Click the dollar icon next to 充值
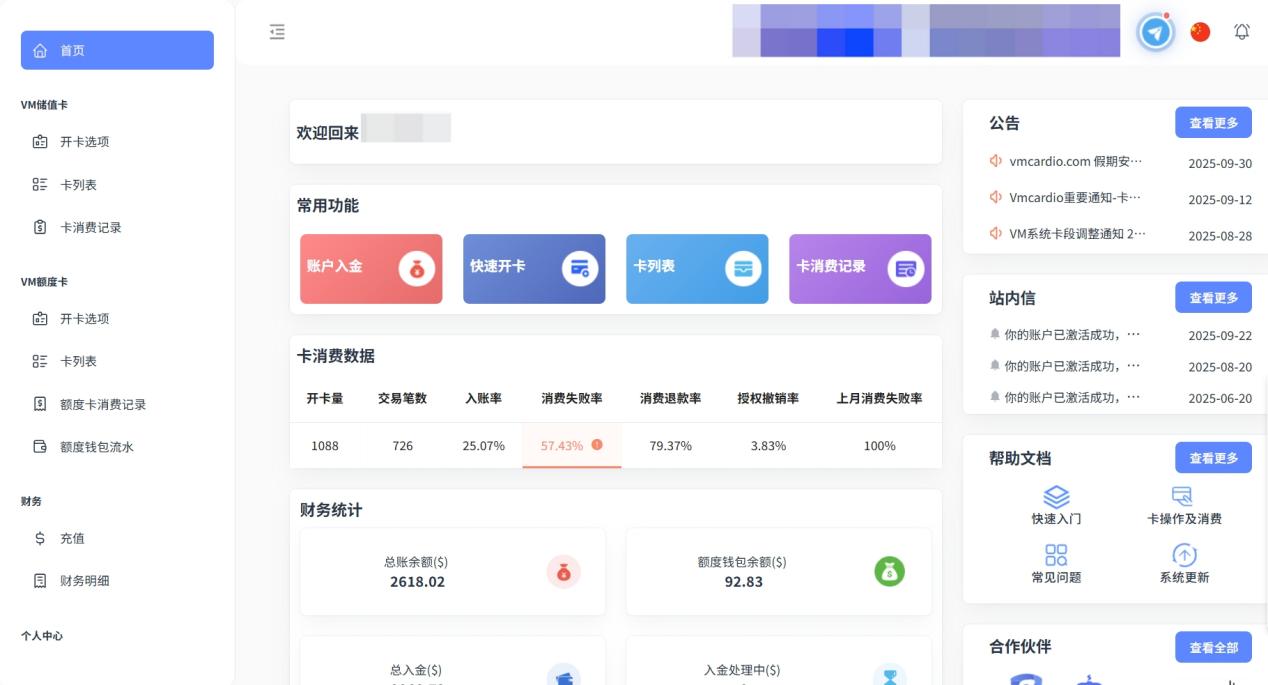The image size is (1268, 685). [40, 538]
